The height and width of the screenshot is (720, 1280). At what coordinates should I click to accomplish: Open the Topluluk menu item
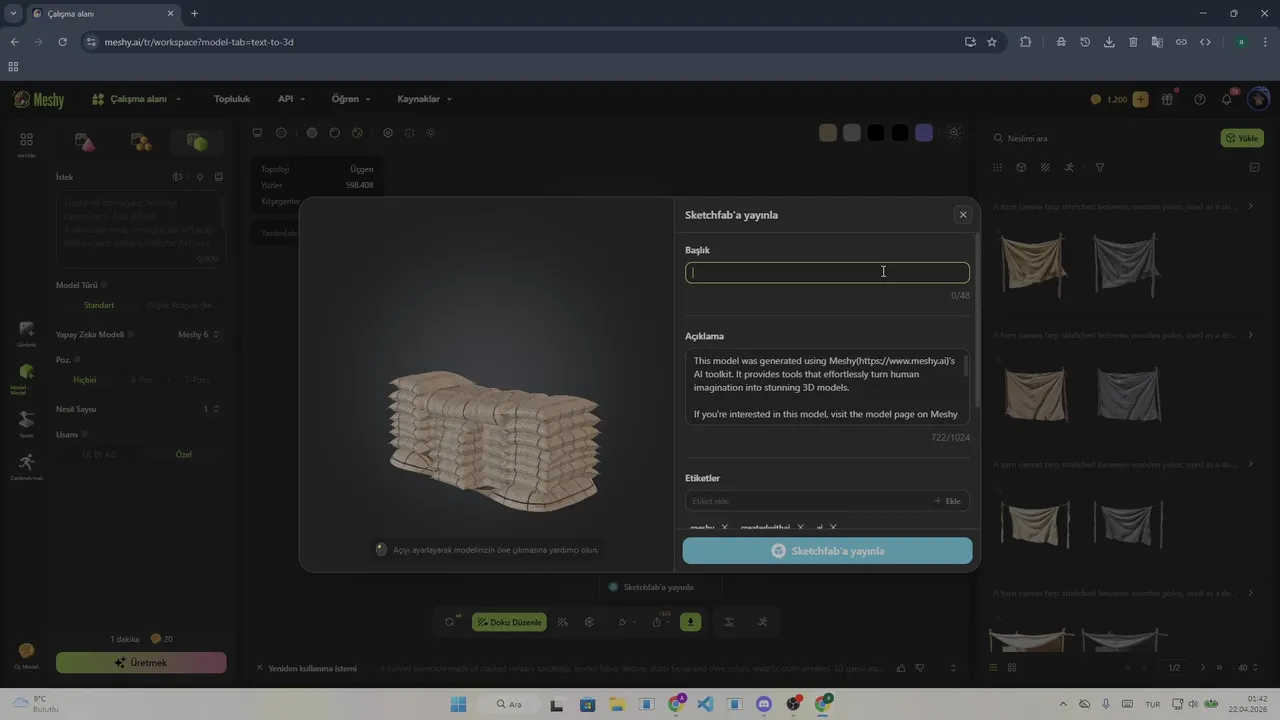tap(232, 99)
